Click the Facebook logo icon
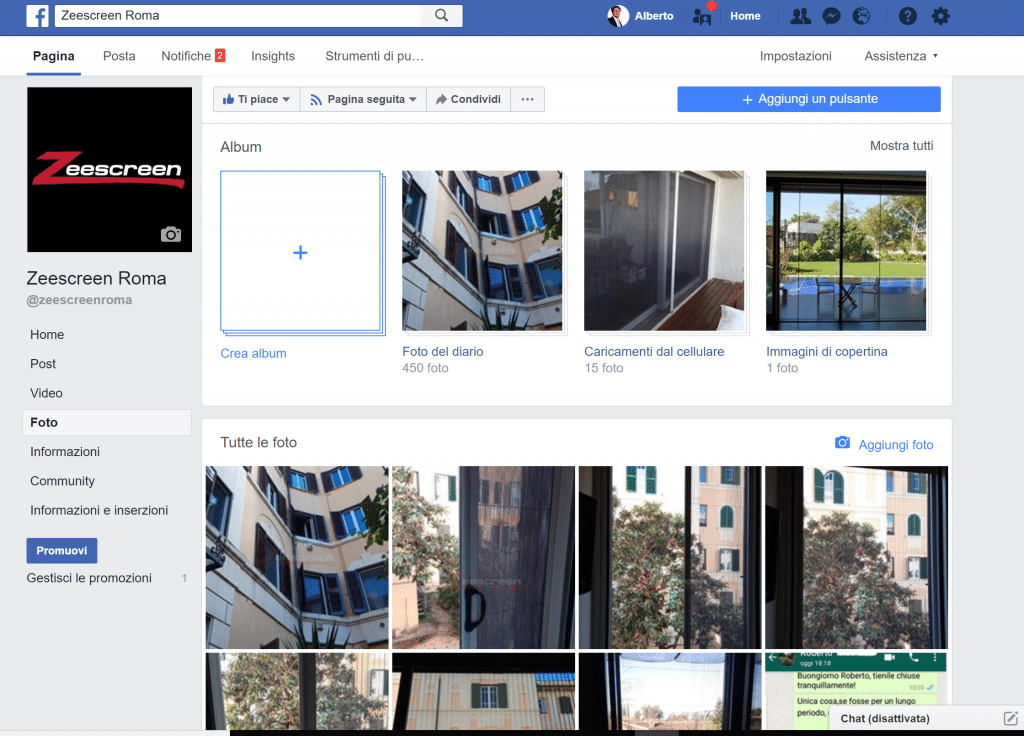Image resolution: width=1024 pixels, height=736 pixels. [x=37, y=16]
